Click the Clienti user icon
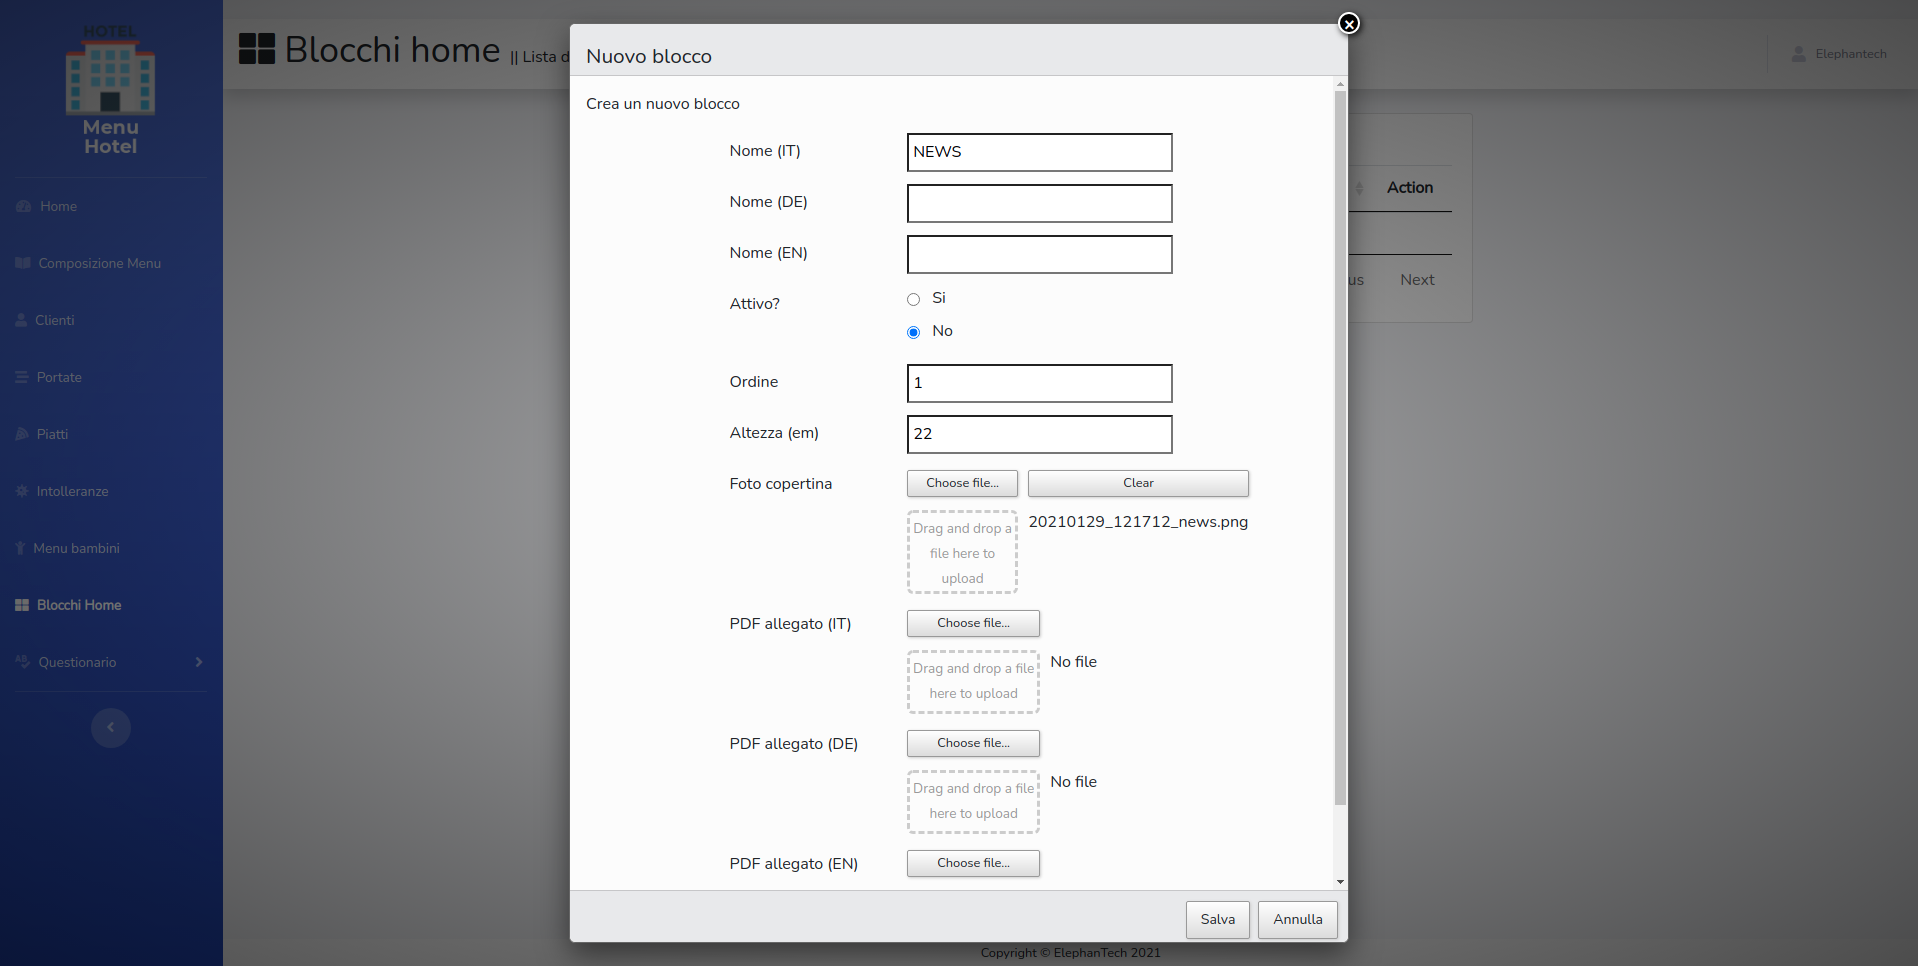Image resolution: width=1918 pixels, height=966 pixels. (x=22, y=321)
